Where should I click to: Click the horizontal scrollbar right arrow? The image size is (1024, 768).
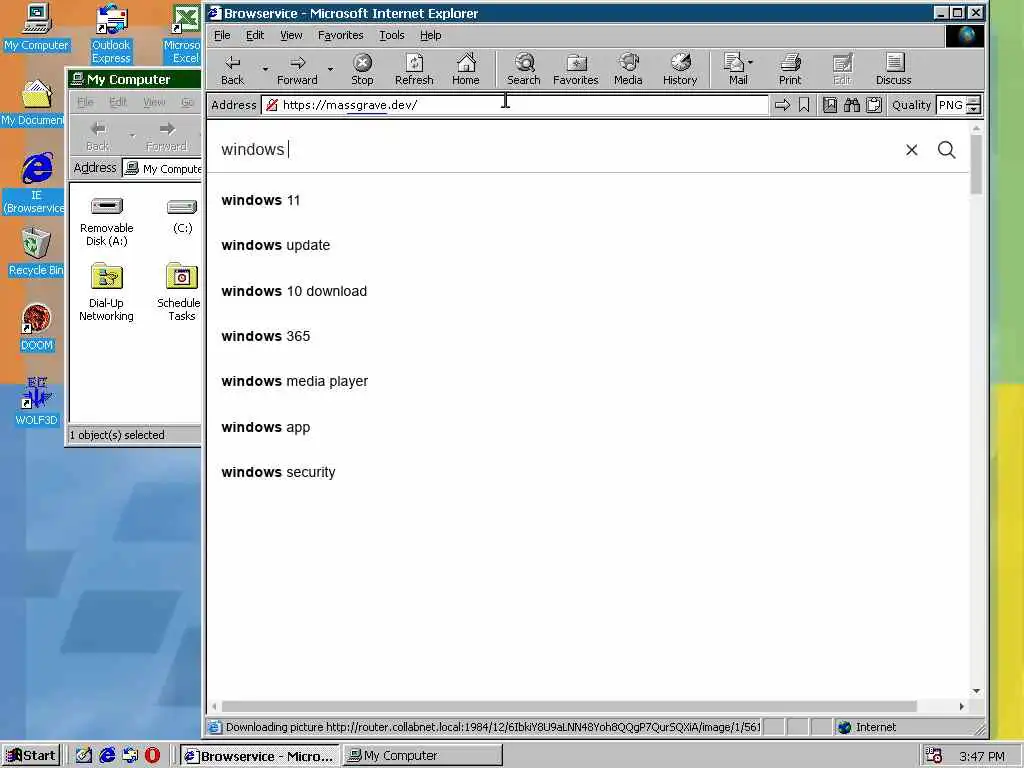(x=961, y=707)
